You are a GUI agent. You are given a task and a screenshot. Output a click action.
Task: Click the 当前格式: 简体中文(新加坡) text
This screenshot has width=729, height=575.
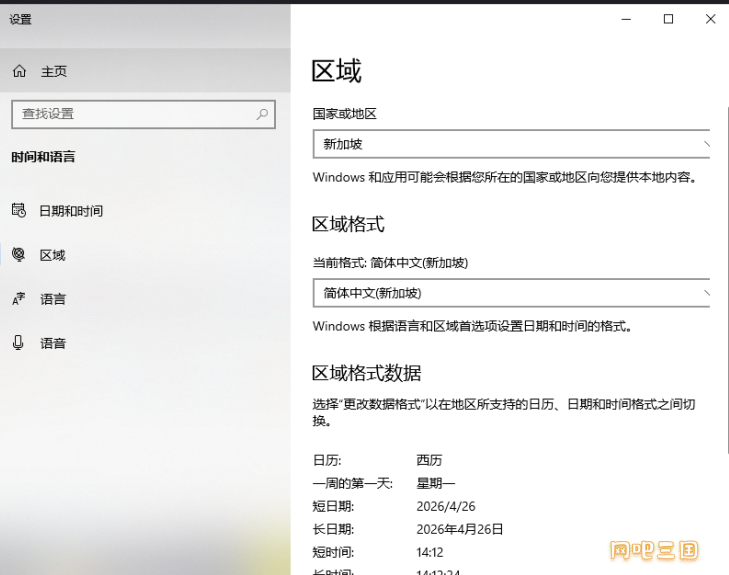pyautogui.click(x=390, y=263)
